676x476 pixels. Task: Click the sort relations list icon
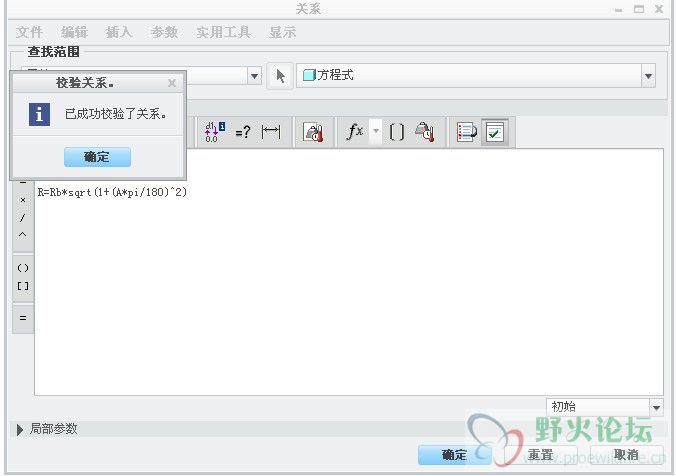466,132
